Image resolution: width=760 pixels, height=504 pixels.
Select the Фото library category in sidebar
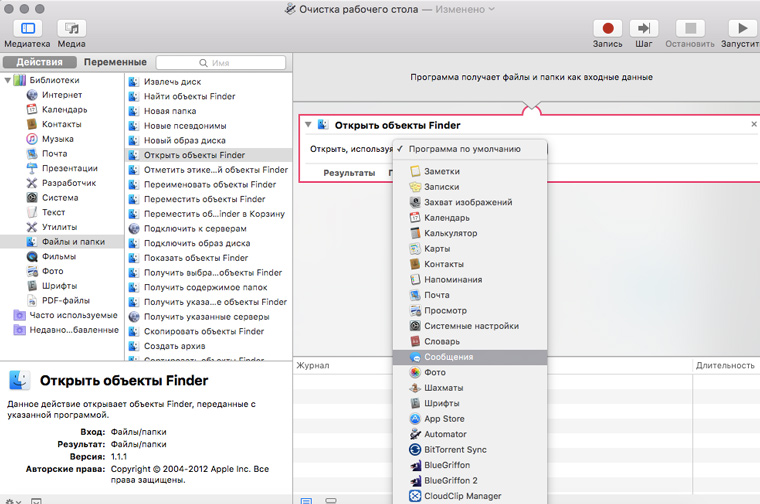(x=52, y=271)
